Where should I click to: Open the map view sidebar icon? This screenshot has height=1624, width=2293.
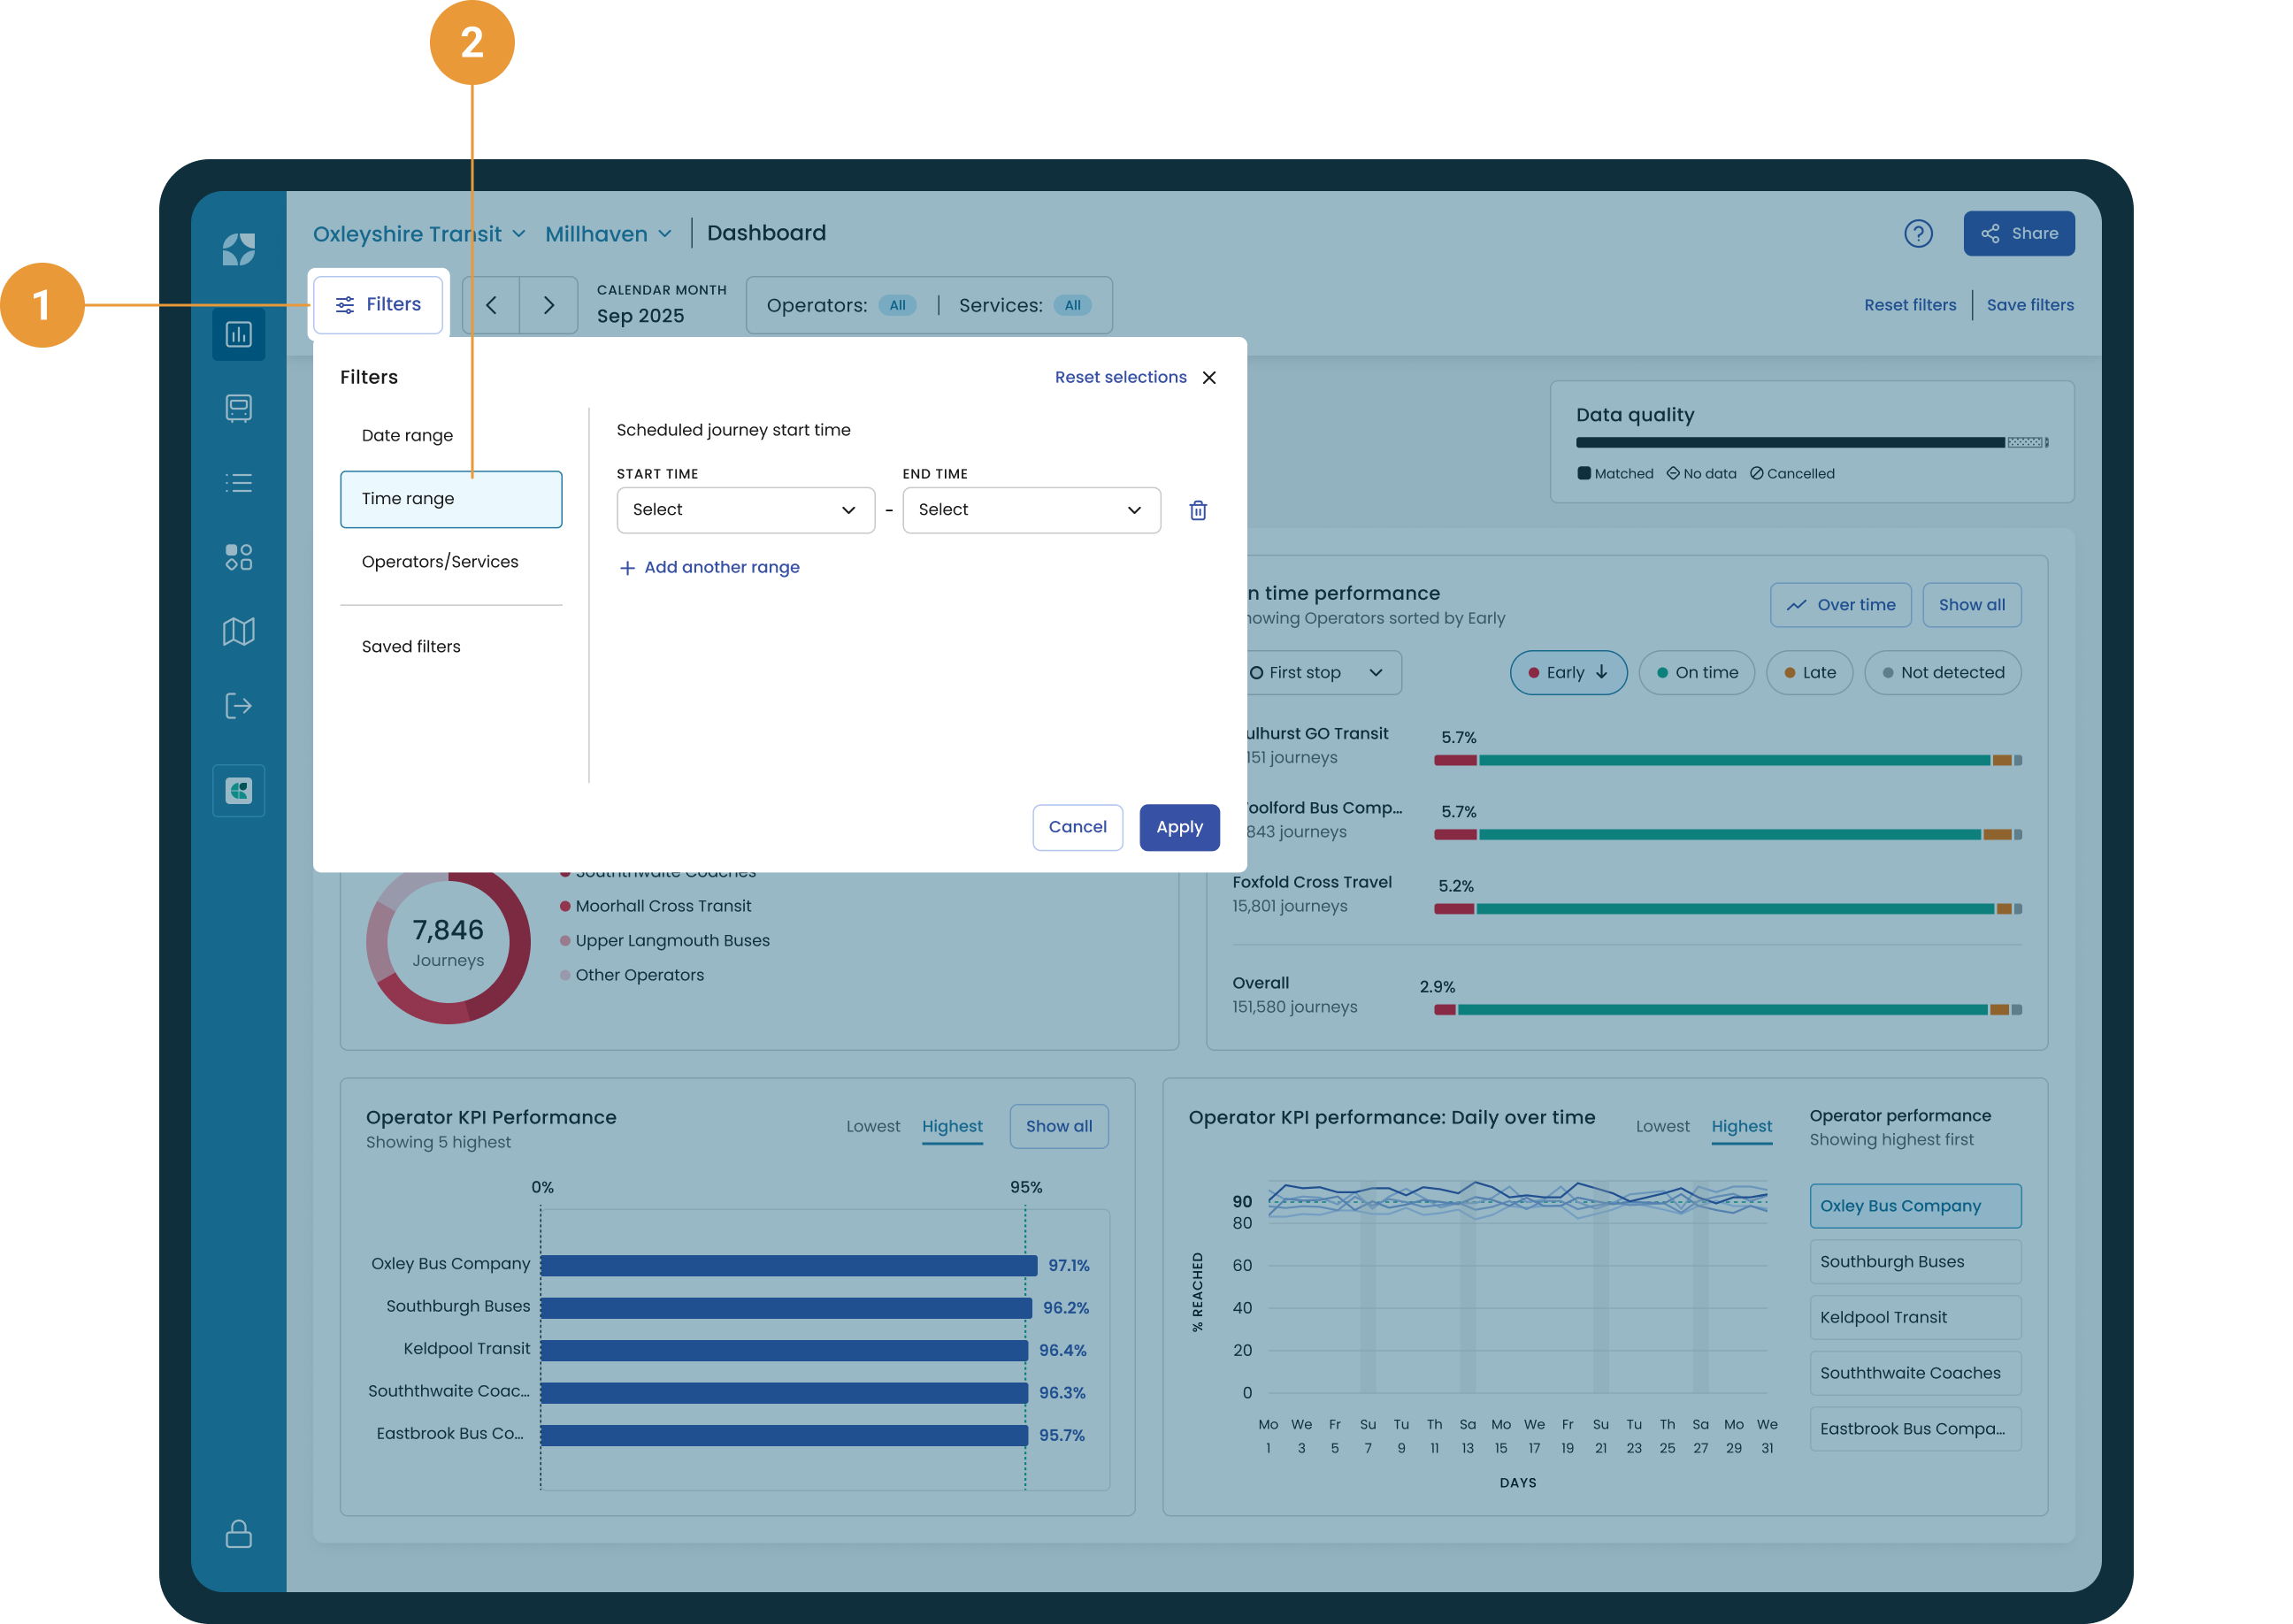pos(238,631)
